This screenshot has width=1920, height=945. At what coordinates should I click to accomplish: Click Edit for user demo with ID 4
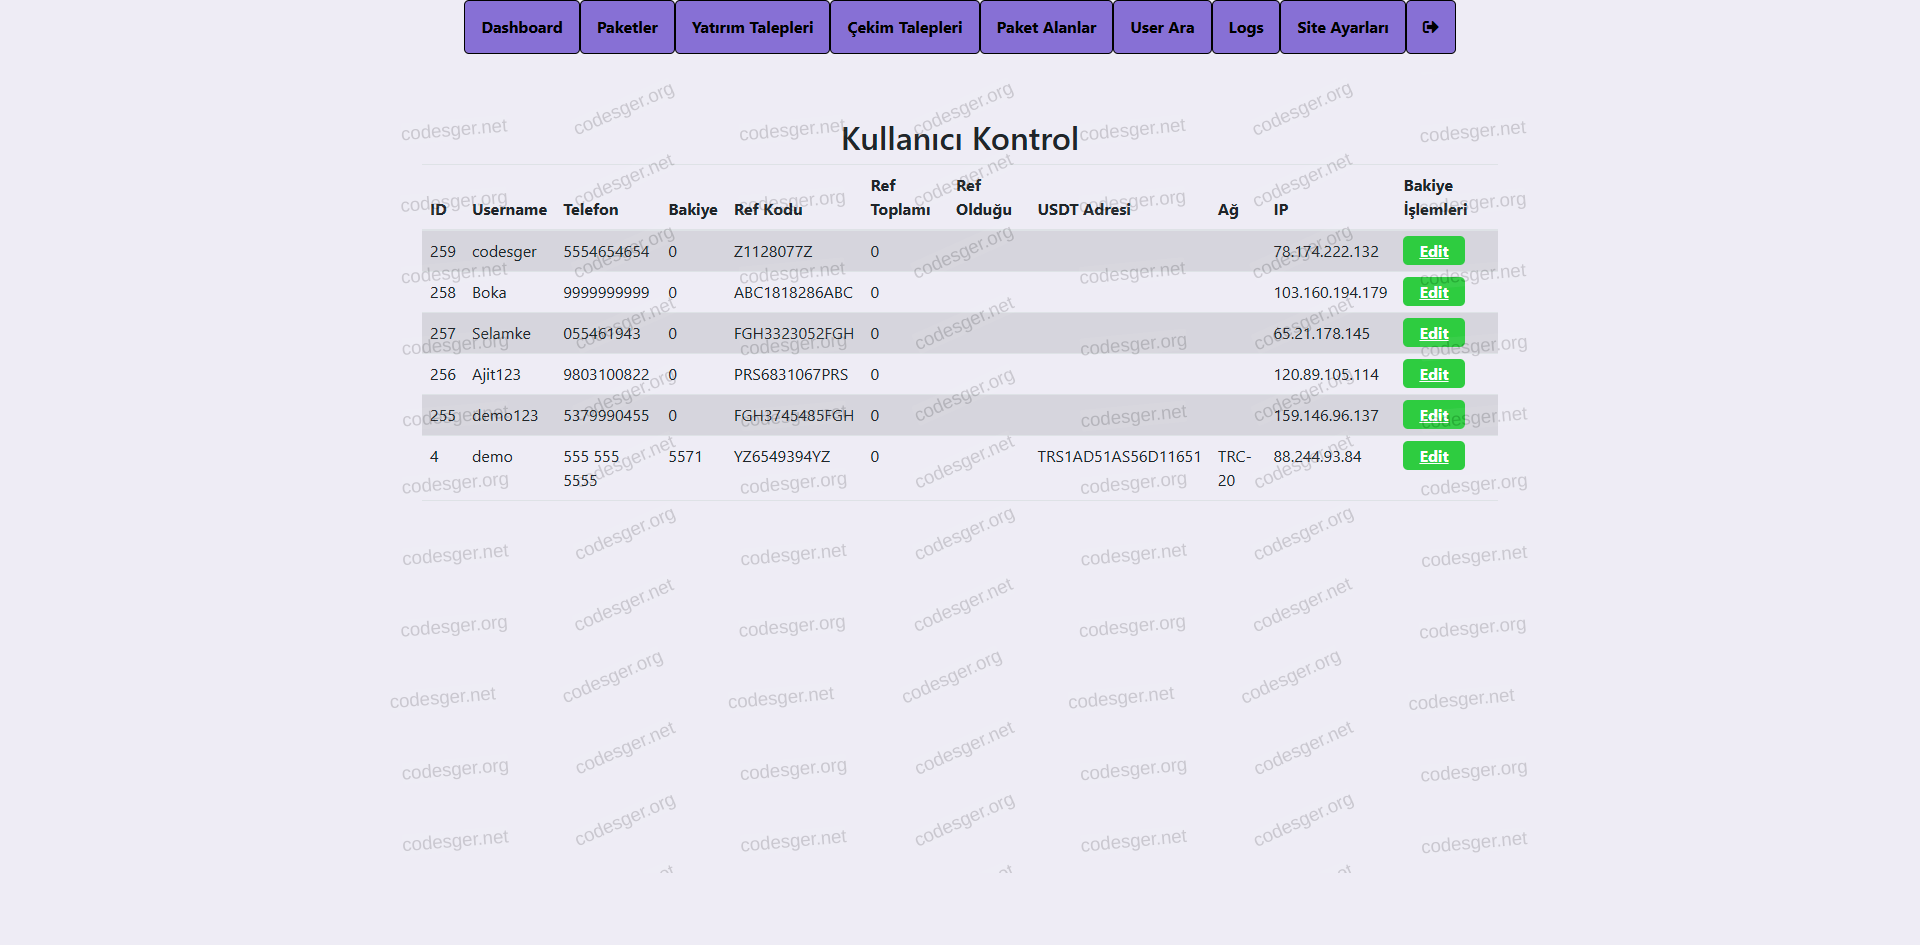pos(1433,456)
